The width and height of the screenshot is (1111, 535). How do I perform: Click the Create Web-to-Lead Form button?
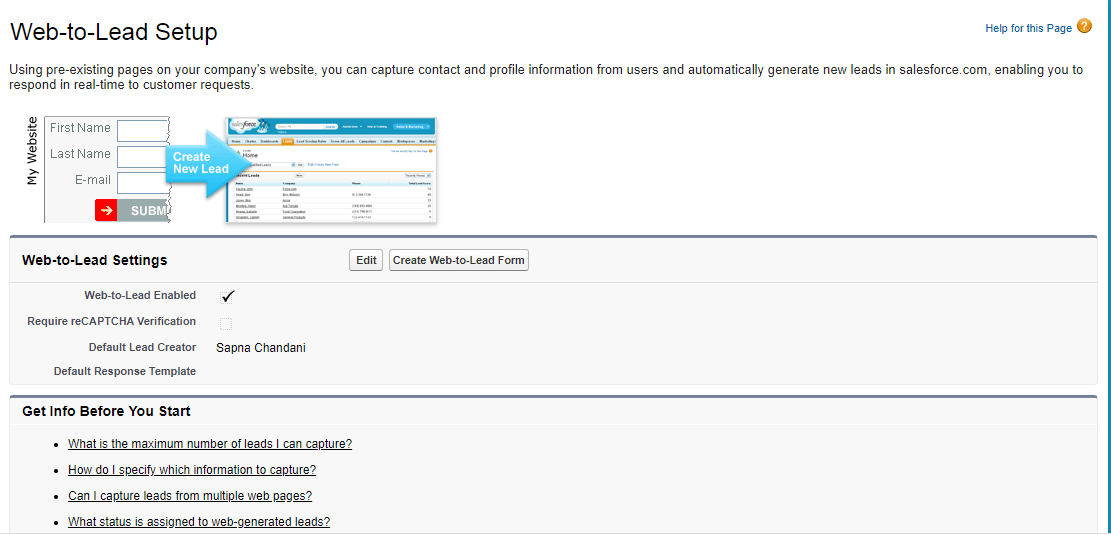[458, 260]
